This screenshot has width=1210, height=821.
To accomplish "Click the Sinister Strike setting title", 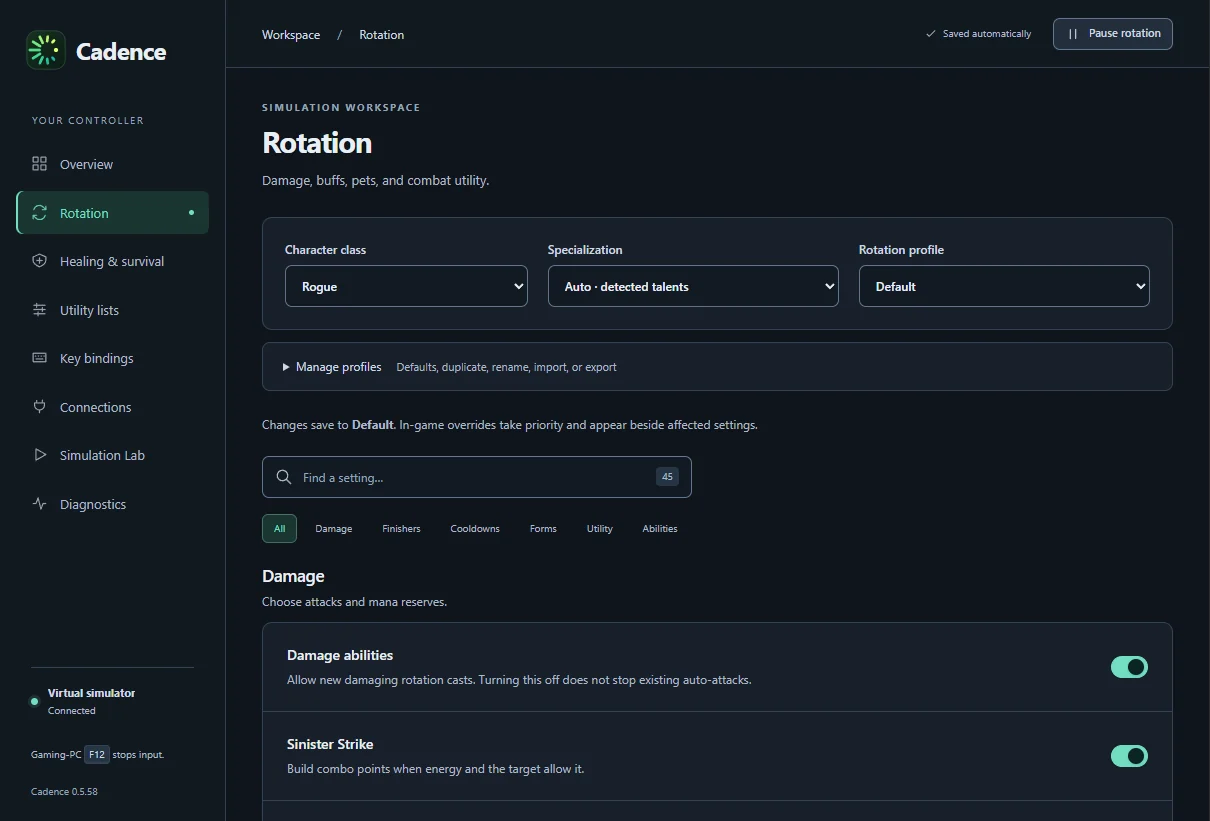I will point(330,744).
